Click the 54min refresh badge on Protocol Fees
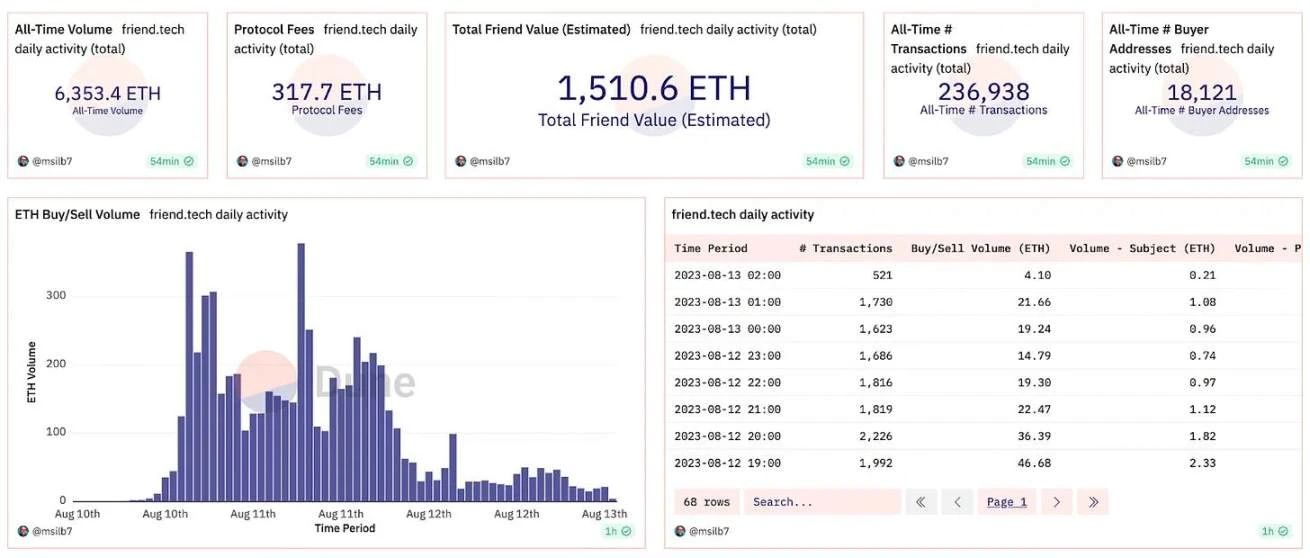The image size is (1310, 558). click(x=391, y=161)
